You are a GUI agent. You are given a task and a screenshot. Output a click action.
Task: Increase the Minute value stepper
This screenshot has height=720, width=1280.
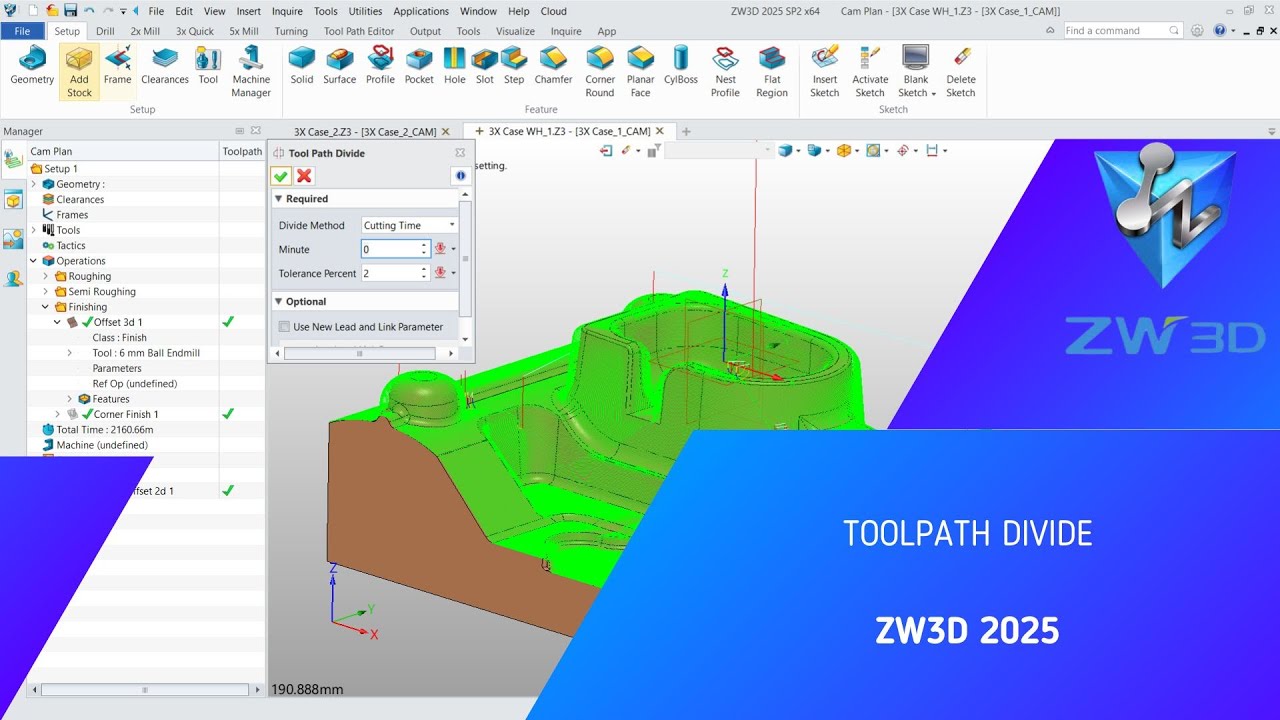click(424, 245)
